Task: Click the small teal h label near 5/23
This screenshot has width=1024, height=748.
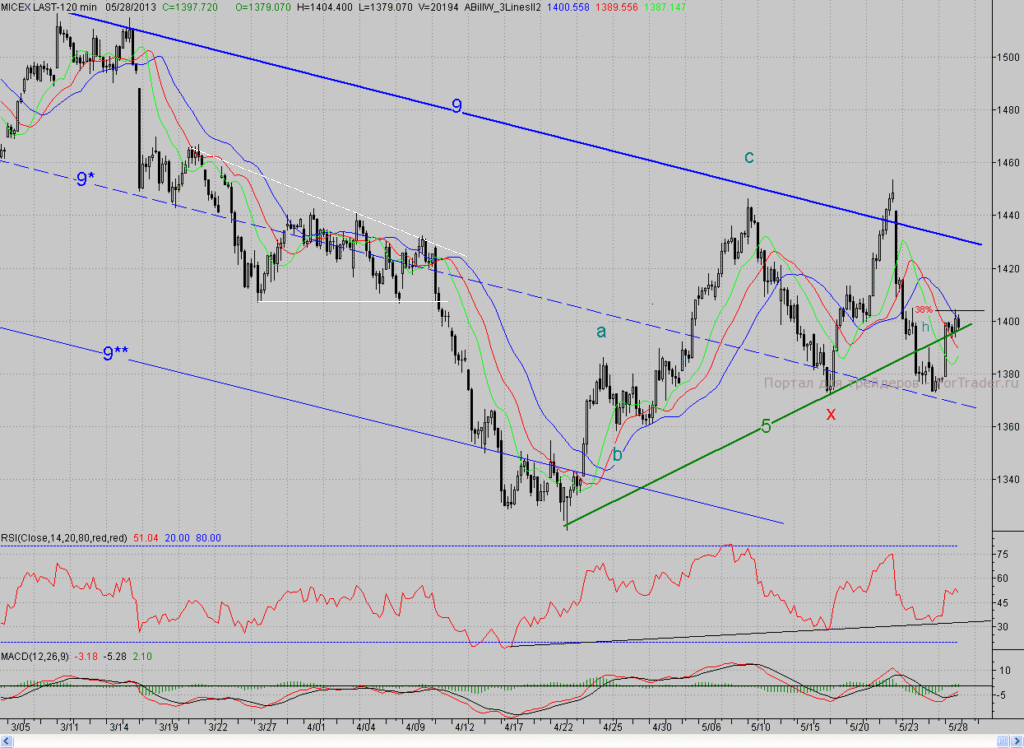Action: click(x=925, y=326)
